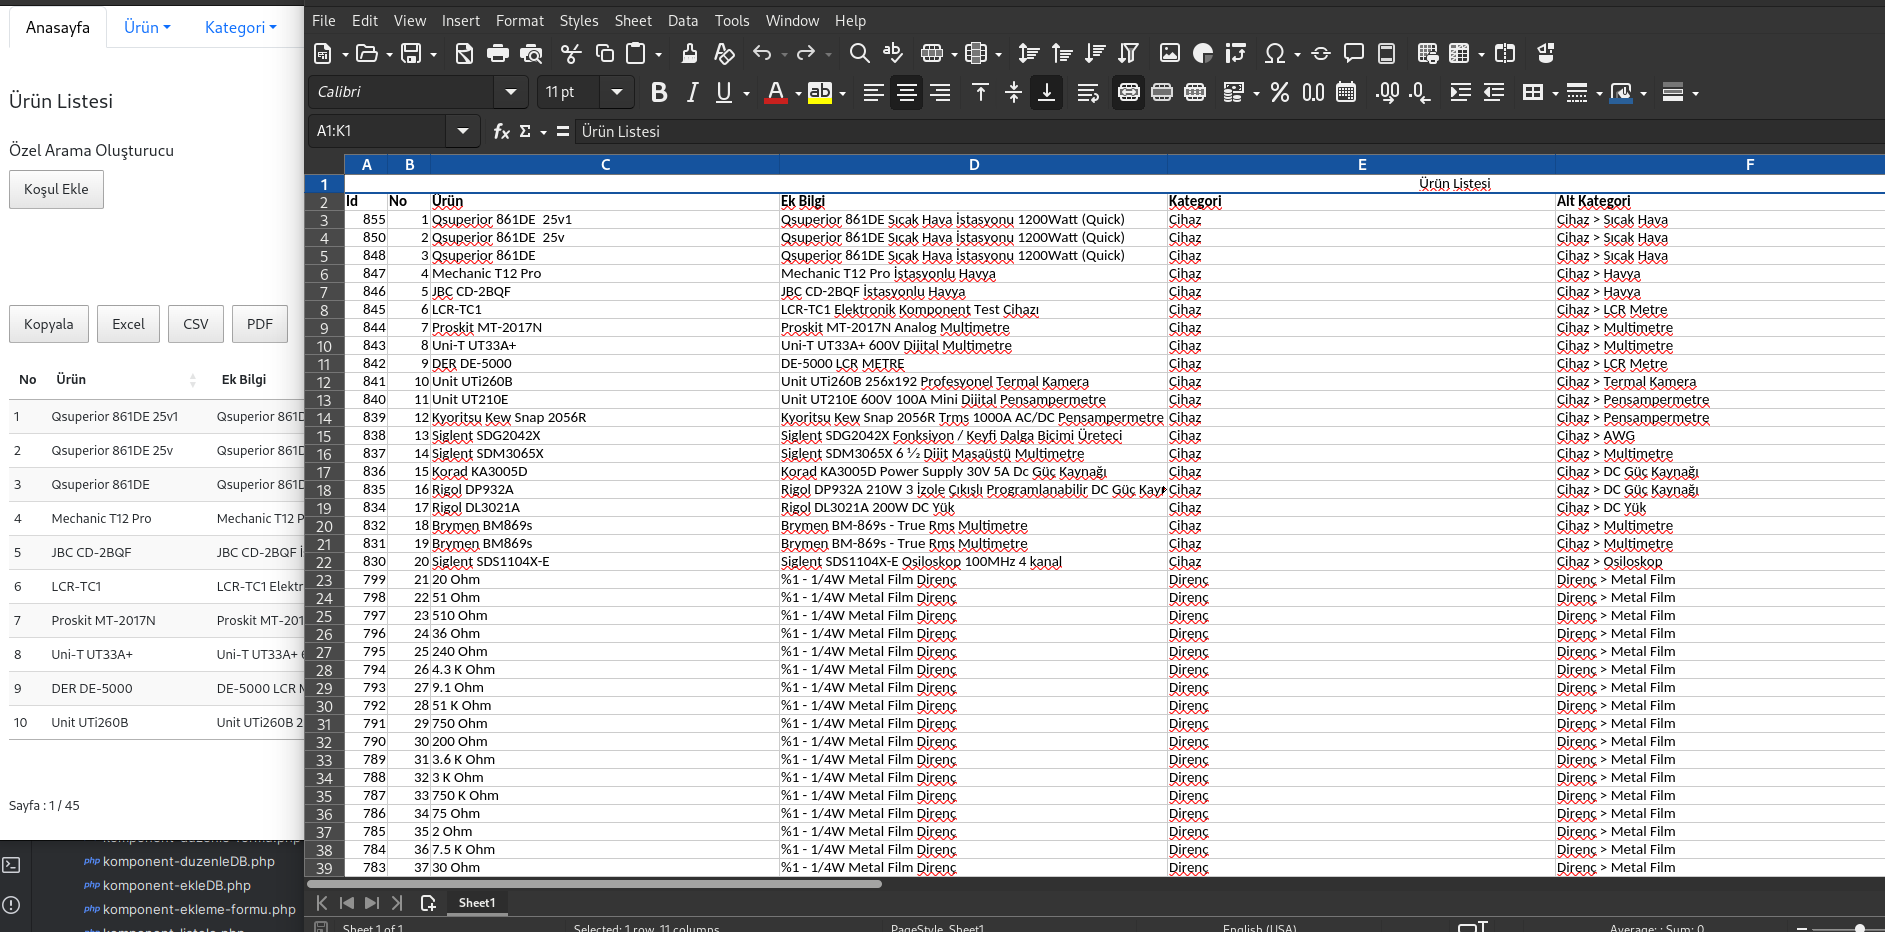The width and height of the screenshot is (1885, 932).
Task: Export directly as PDF icon
Action: (x=464, y=54)
